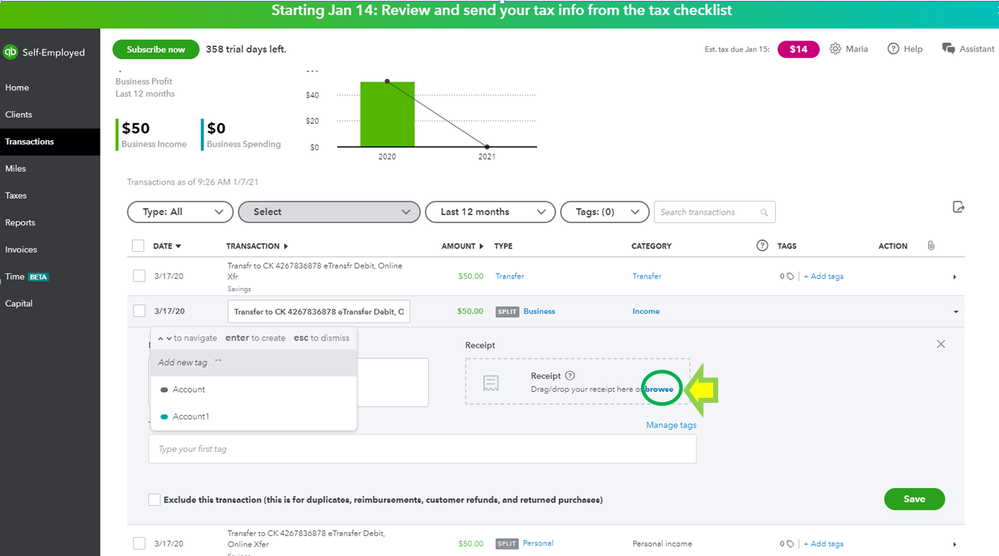The height and width of the screenshot is (556, 999).
Task: Select the first 3/17/20 Transfer row checkbox
Action: 138,276
